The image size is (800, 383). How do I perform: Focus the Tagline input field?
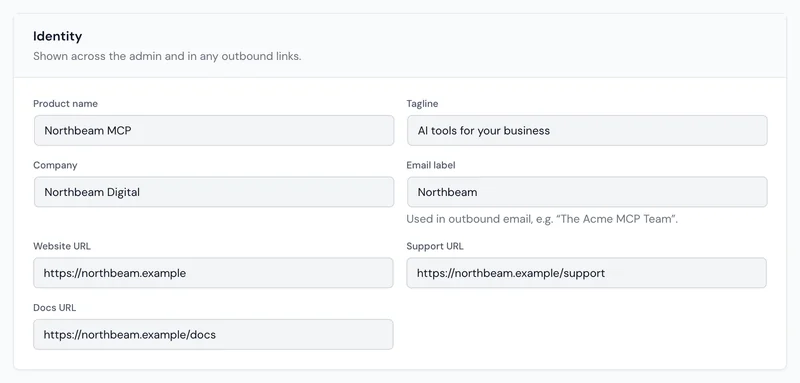tap(587, 131)
